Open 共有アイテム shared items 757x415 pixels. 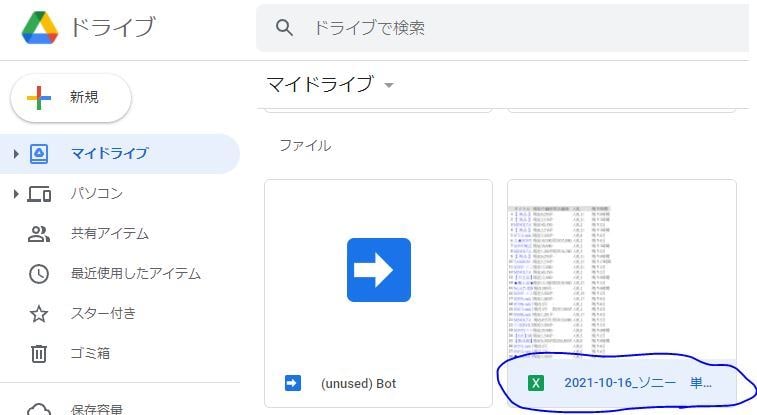(x=110, y=234)
